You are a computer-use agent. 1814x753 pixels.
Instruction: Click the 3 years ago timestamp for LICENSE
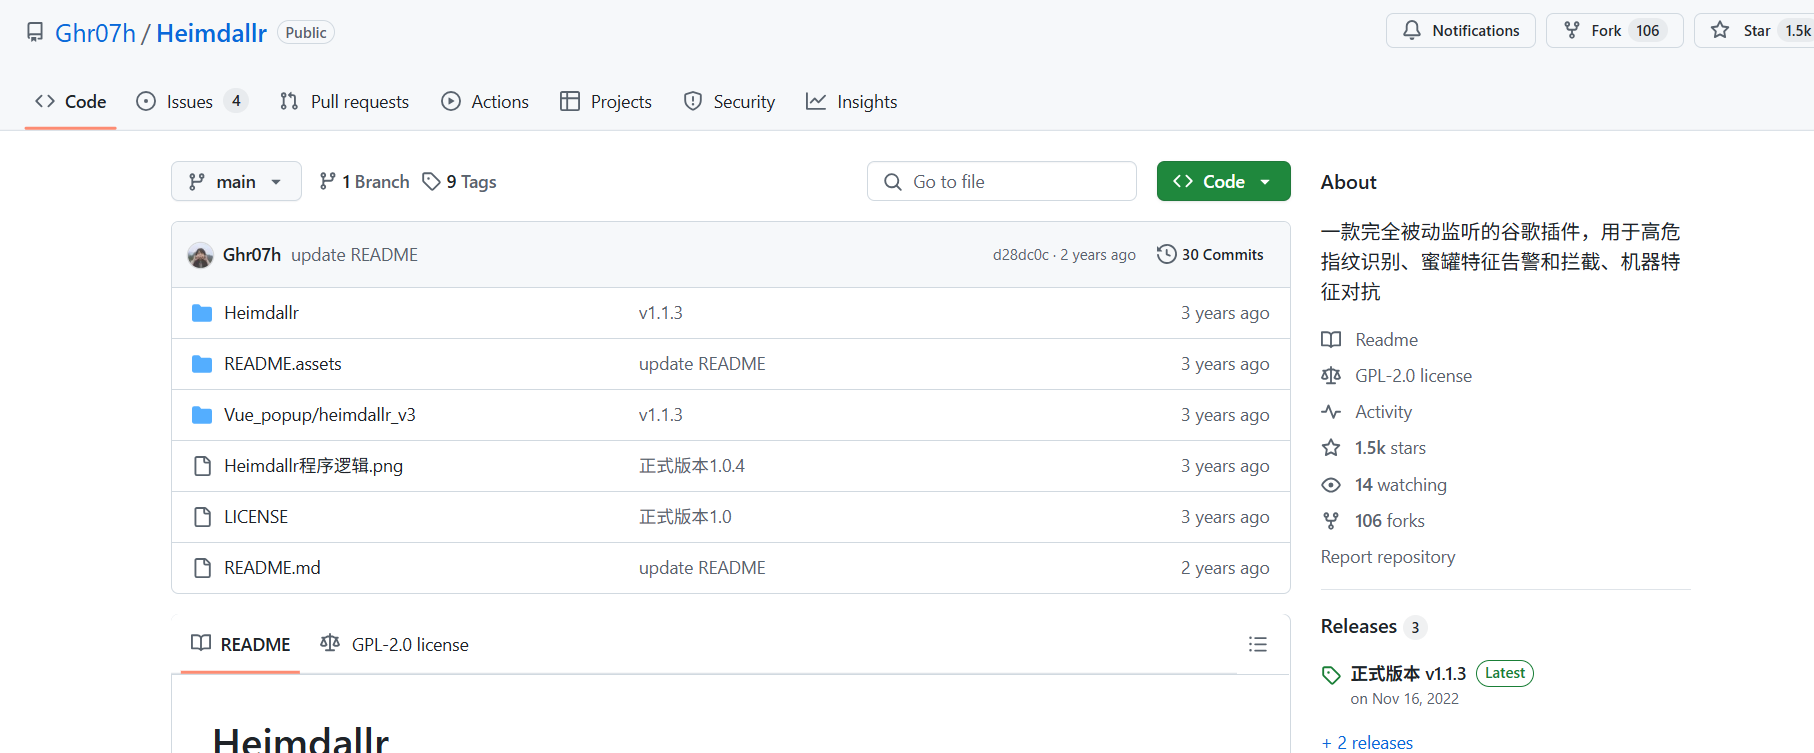point(1225,517)
